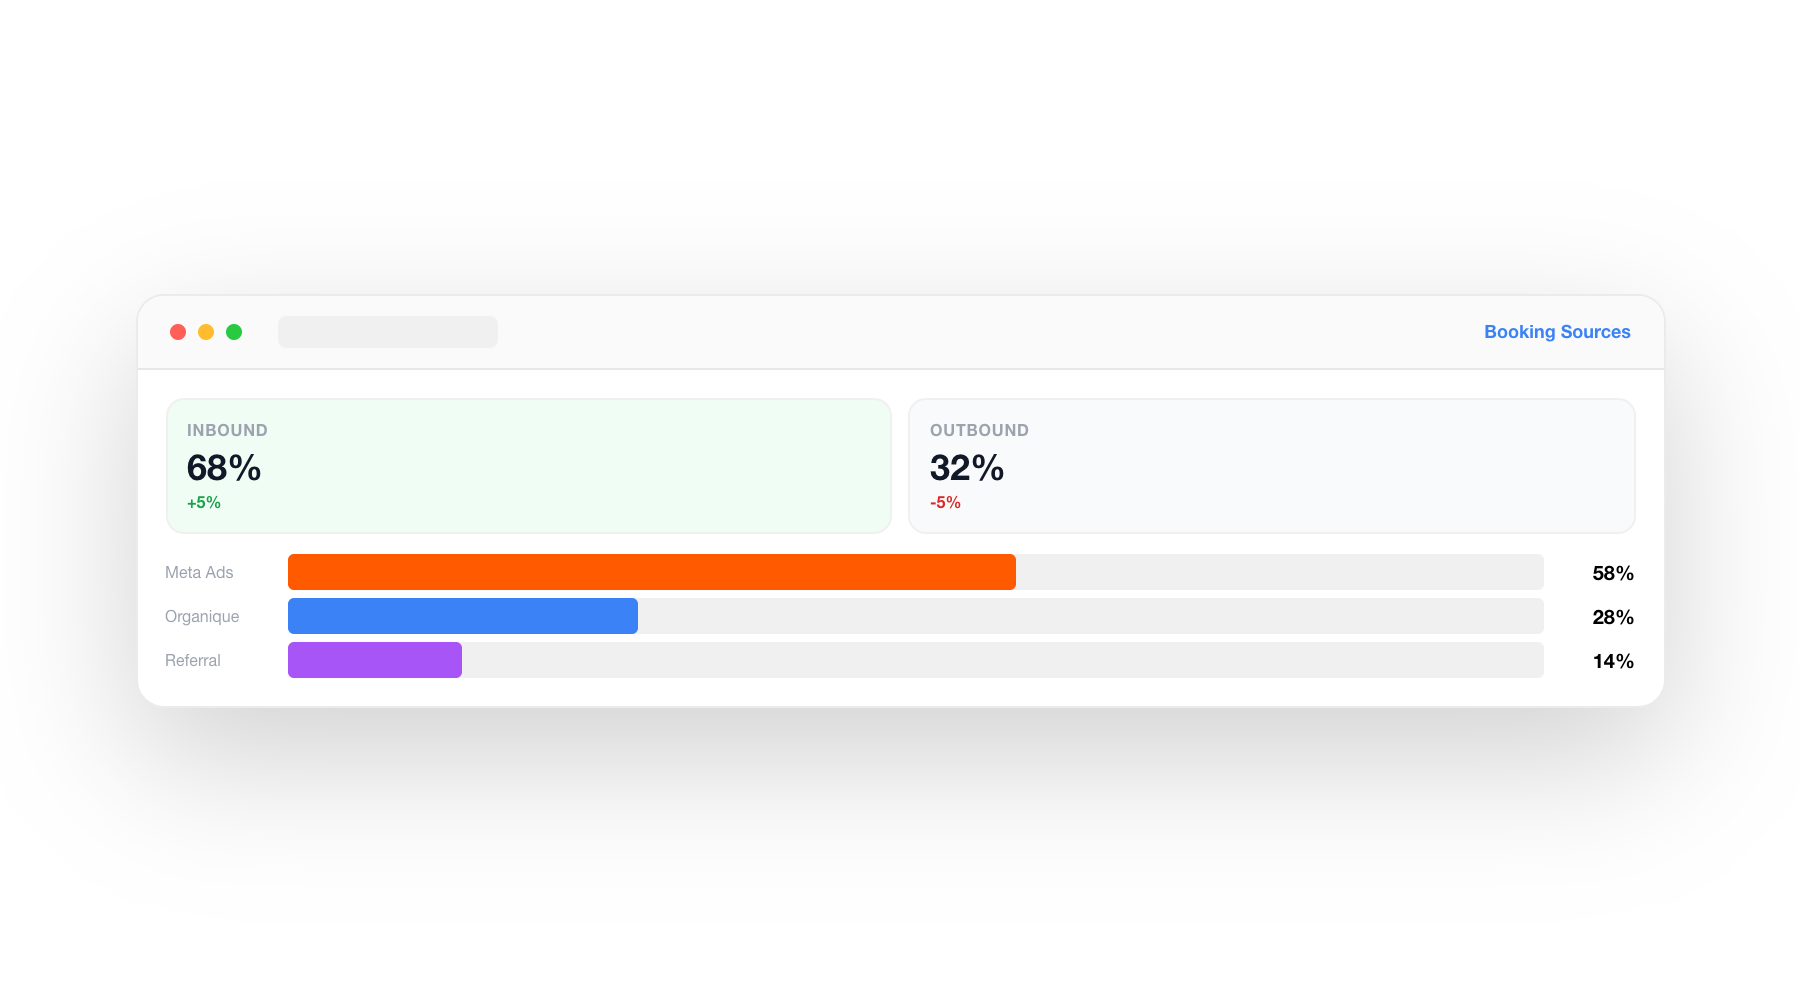Click the orange Meta Ads bar
Screen dimensions: 1800x1000
click(650, 571)
